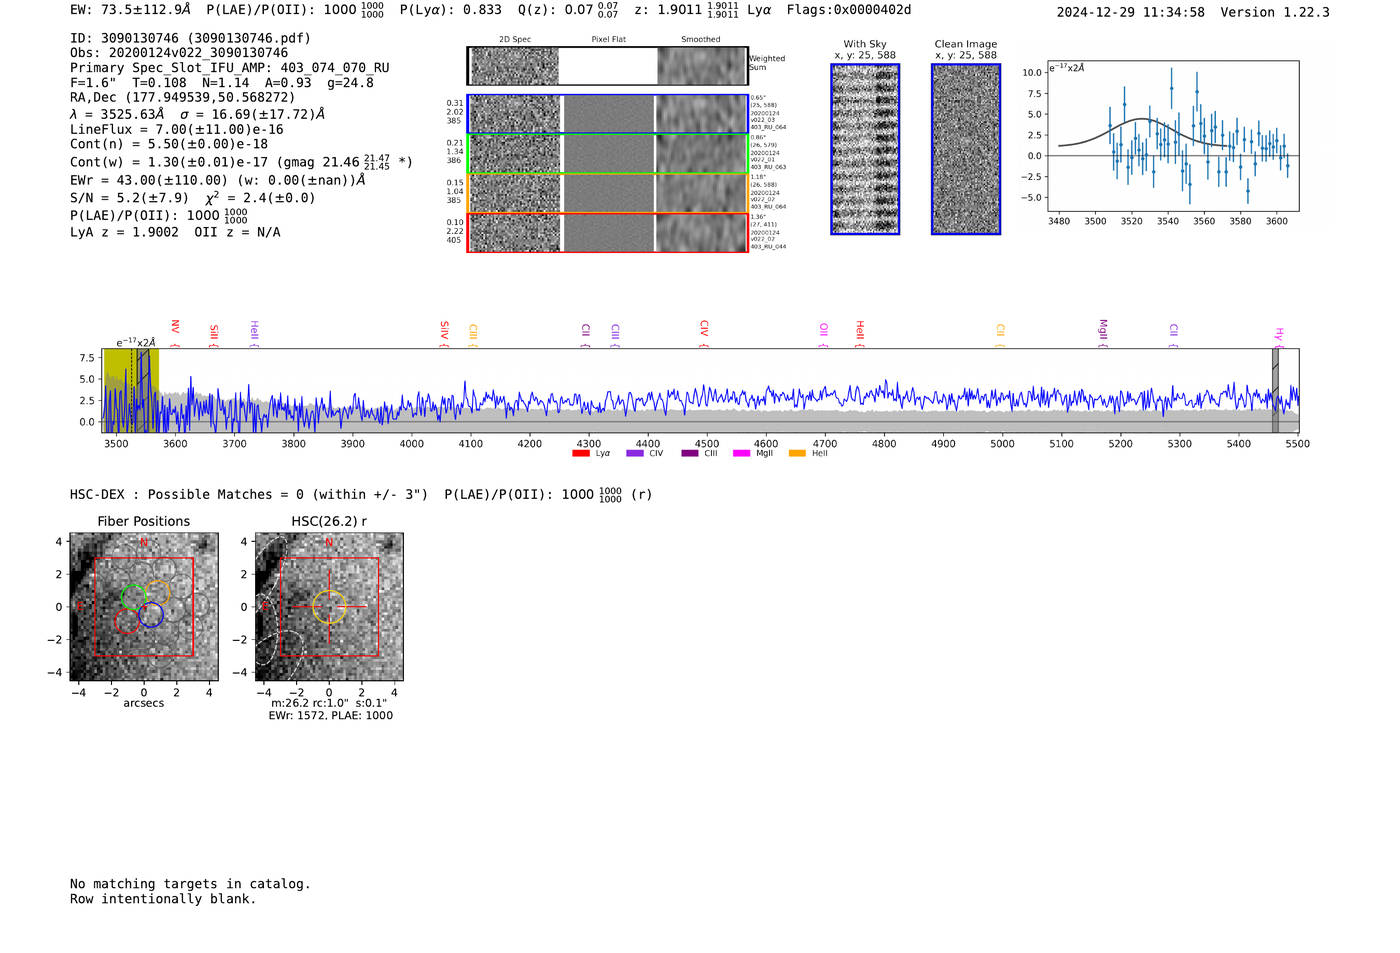The width and height of the screenshot is (1400, 953).
Task: Click the ID: 3090130746 line
Action: [x=190, y=38]
